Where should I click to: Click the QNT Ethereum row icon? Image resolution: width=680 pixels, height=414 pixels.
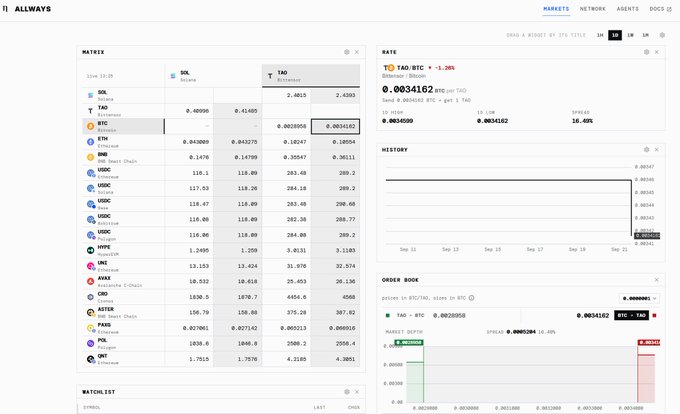[x=91, y=359]
